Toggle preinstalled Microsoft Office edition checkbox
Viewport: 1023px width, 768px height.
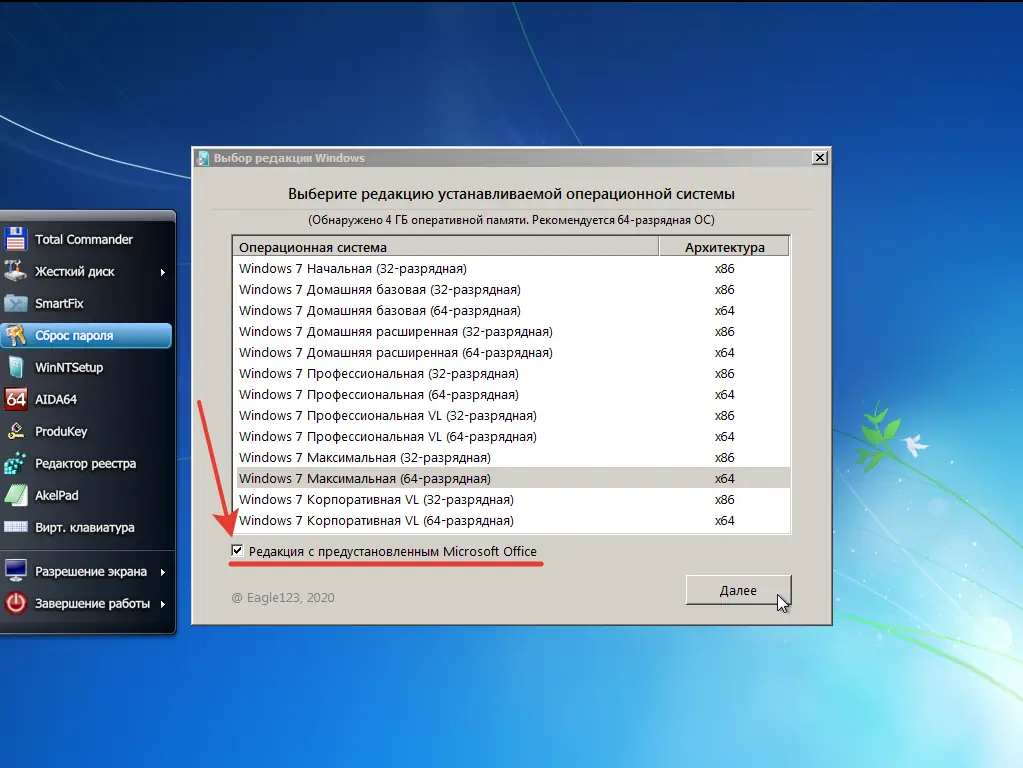coord(237,551)
